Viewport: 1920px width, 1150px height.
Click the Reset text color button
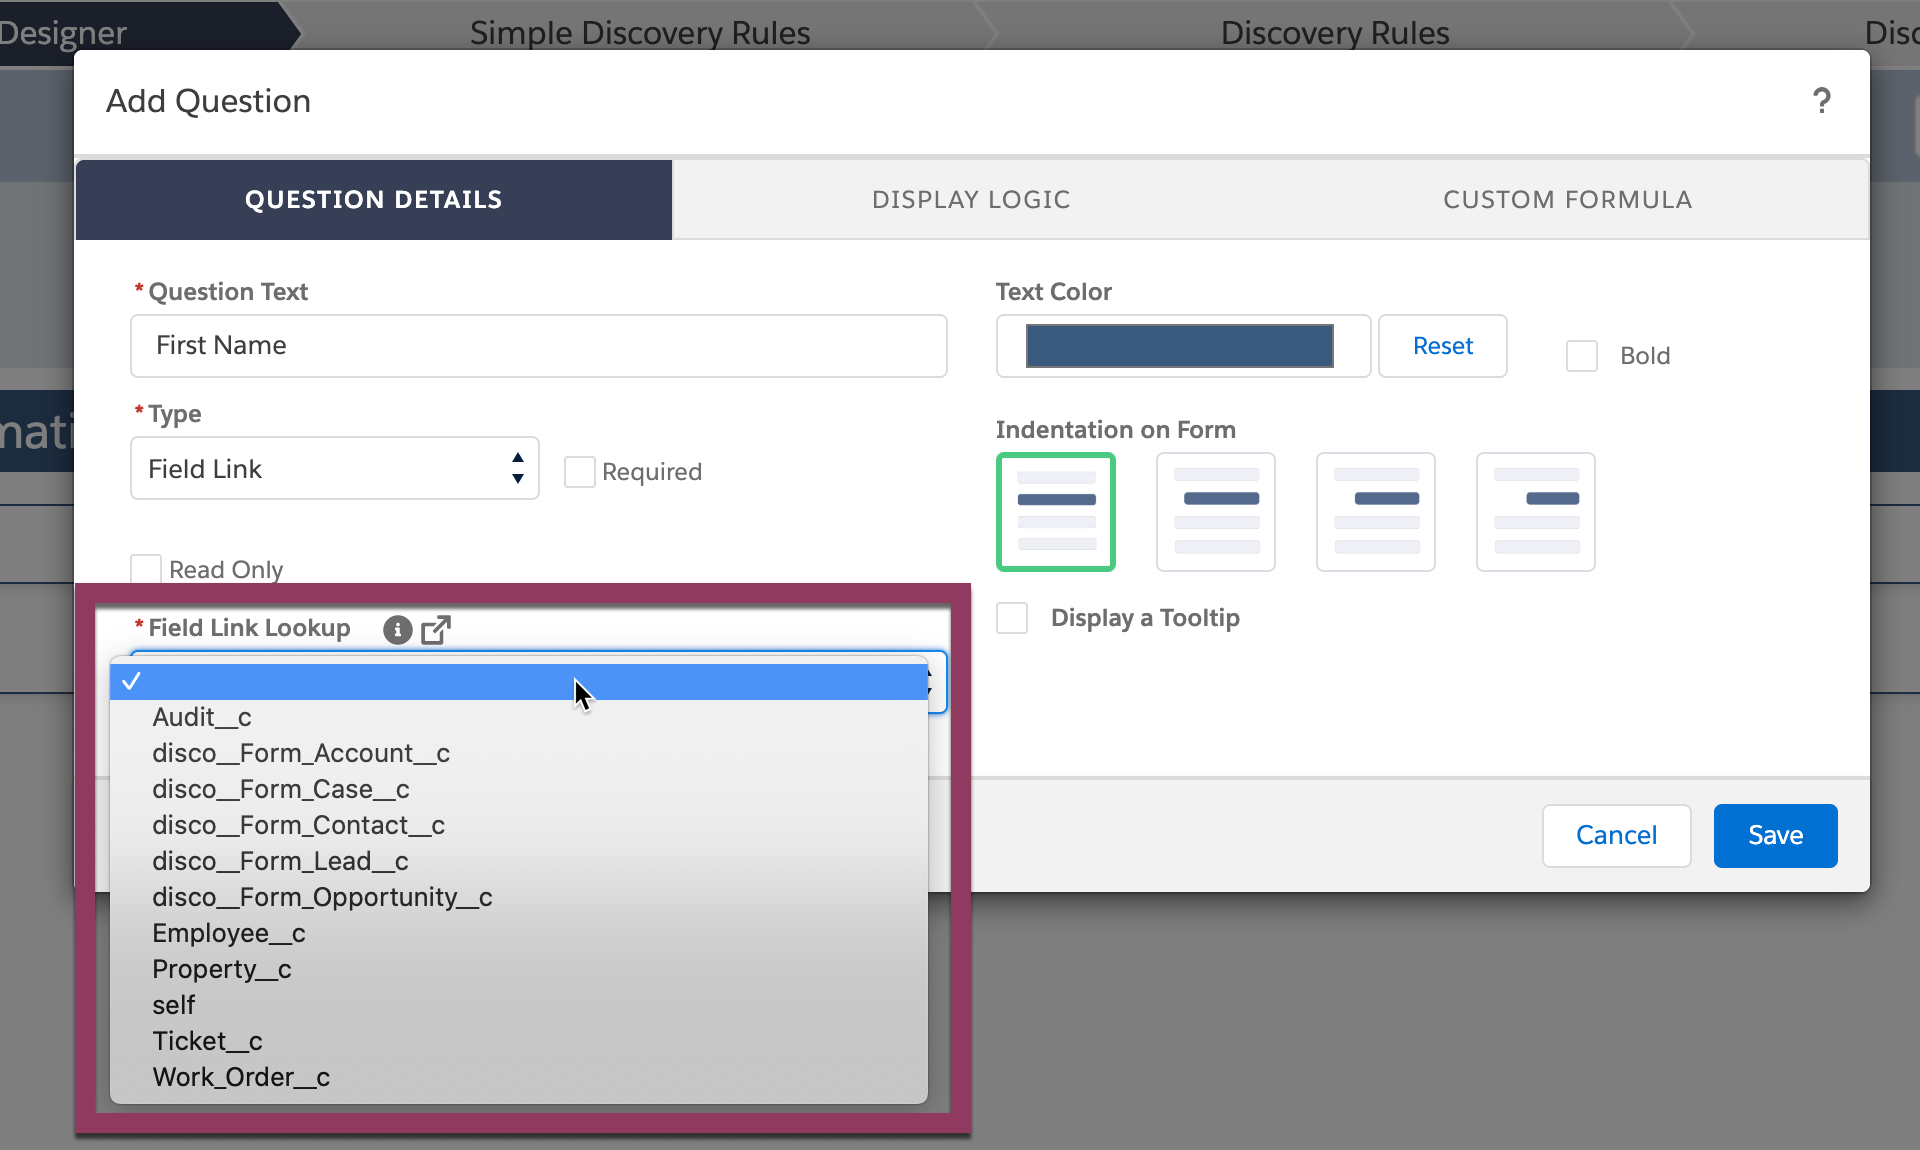[1442, 346]
